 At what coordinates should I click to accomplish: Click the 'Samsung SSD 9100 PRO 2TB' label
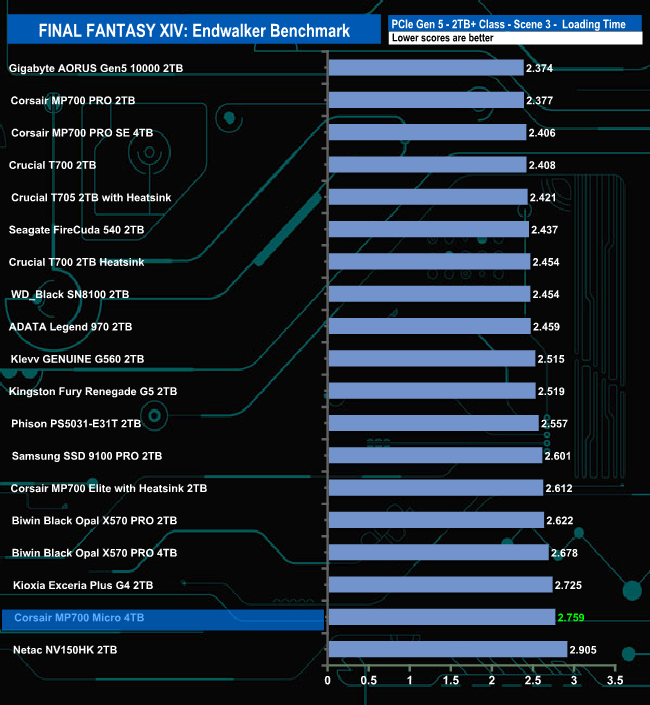pyautogui.click(x=87, y=456)
